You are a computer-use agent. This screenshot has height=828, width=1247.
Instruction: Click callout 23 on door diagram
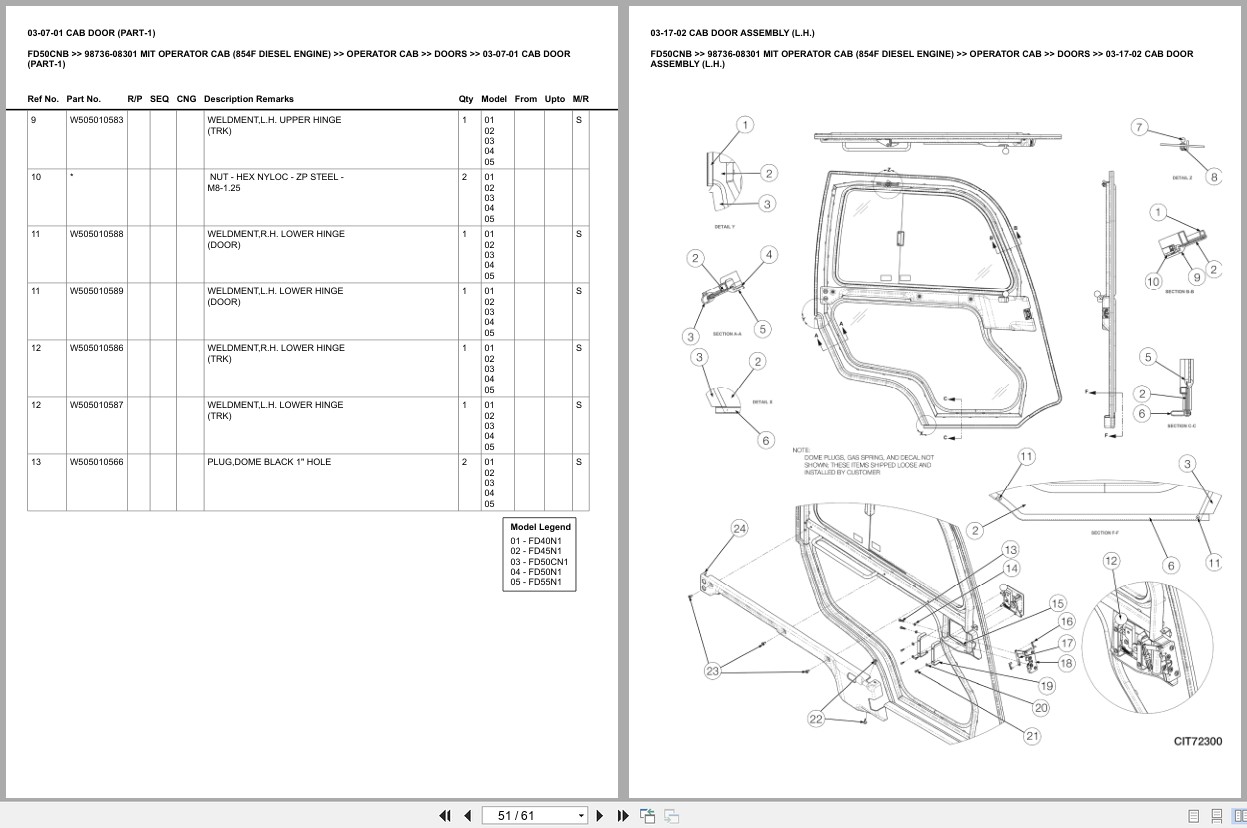pos(712,671)
